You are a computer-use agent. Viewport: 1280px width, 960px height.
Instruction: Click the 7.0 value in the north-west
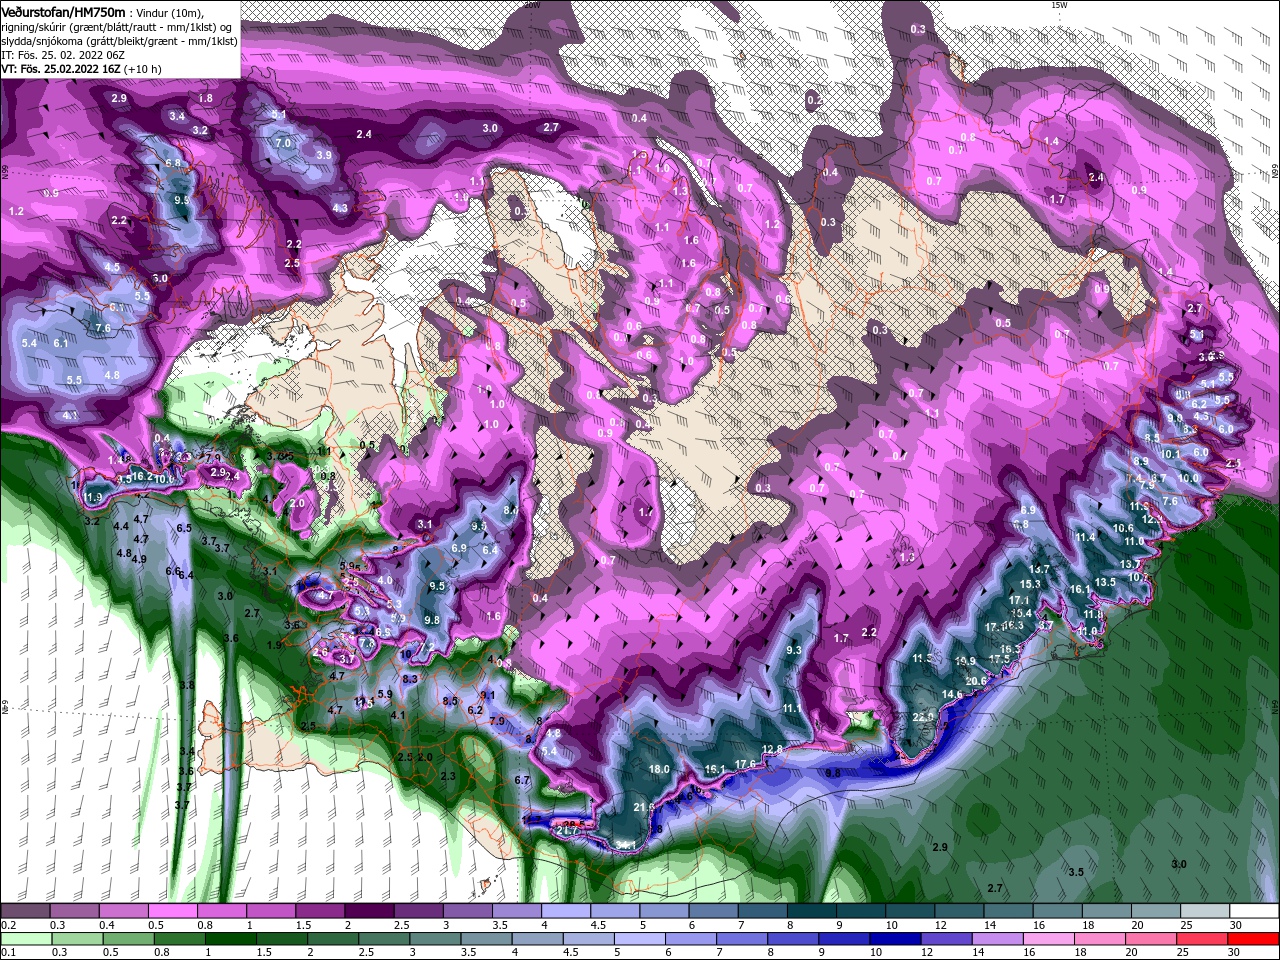coord(283,143)
